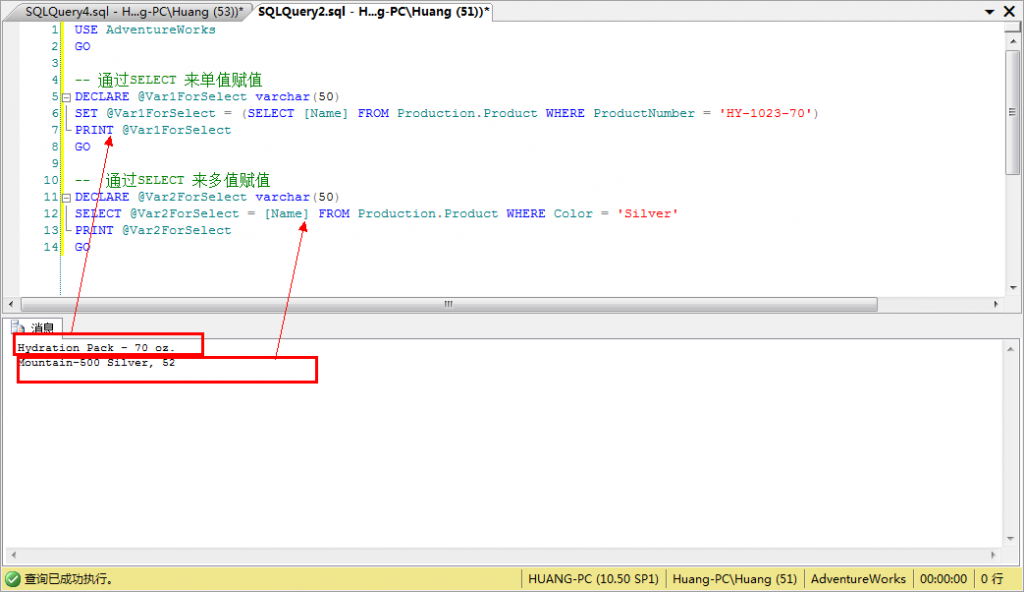Image resolution: width=1024 pixels, height=592 pixels.
Task: Close the active SQLQuery2.sql document
Action: [x=1011, y=11]
